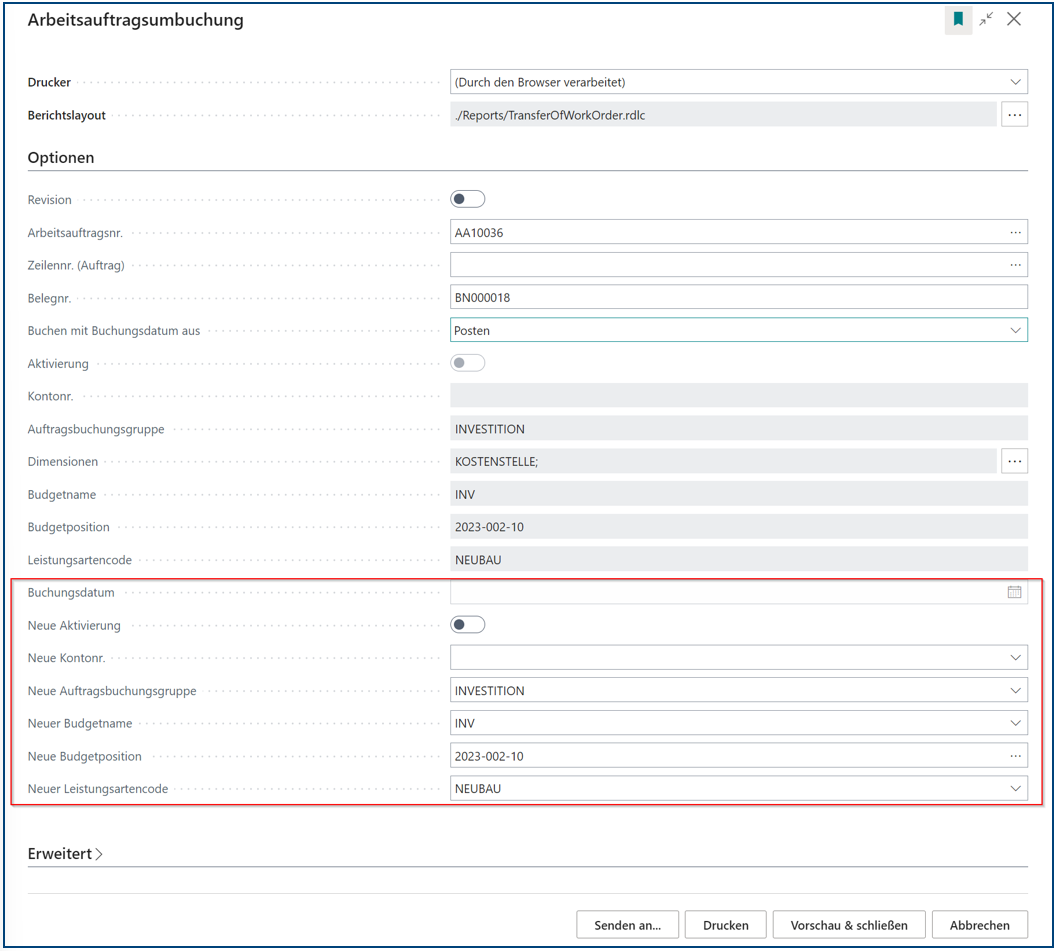Click the Belegnr. field with BN000018
The height and width of the screenshot is (951, 1057).
(739, 298)
